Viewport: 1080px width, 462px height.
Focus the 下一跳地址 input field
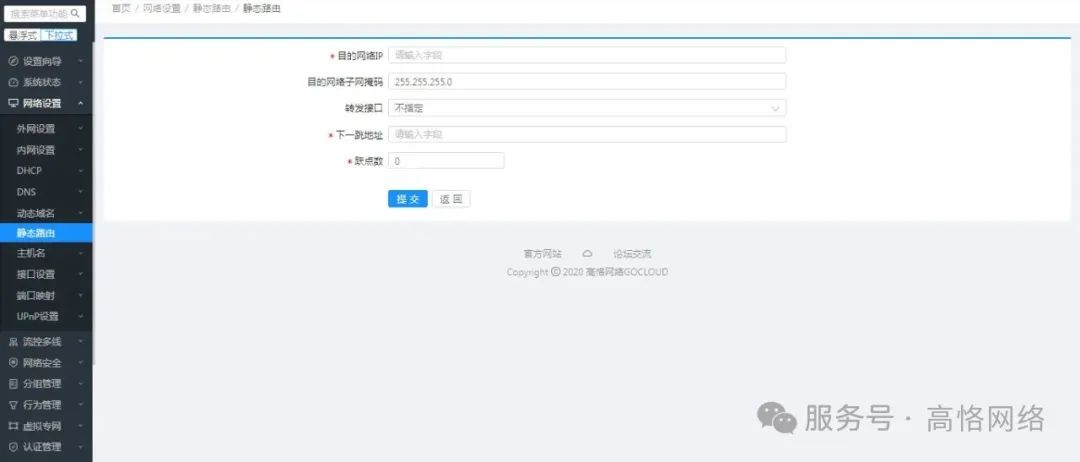(x=587, y=134)
